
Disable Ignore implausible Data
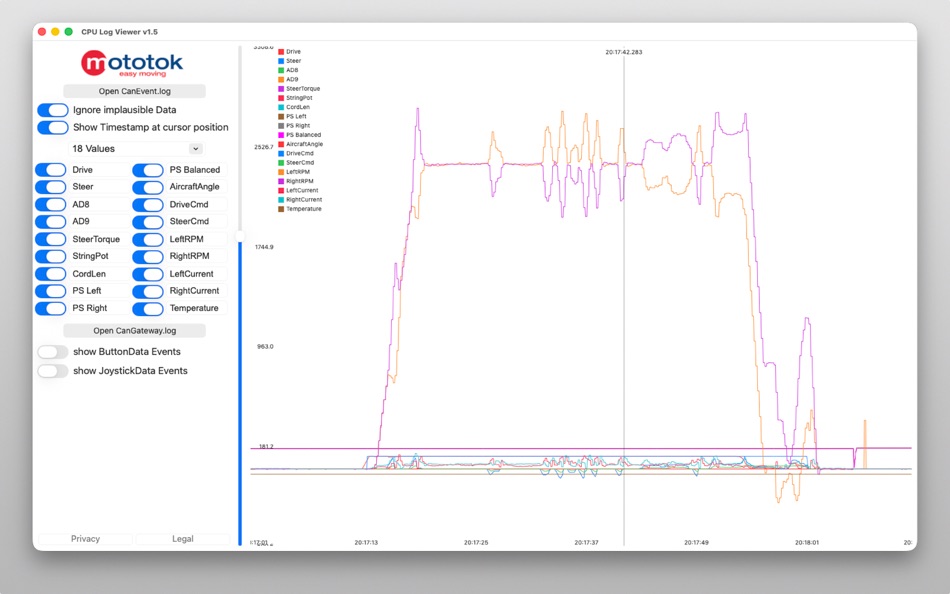click(x=52, y=110)
